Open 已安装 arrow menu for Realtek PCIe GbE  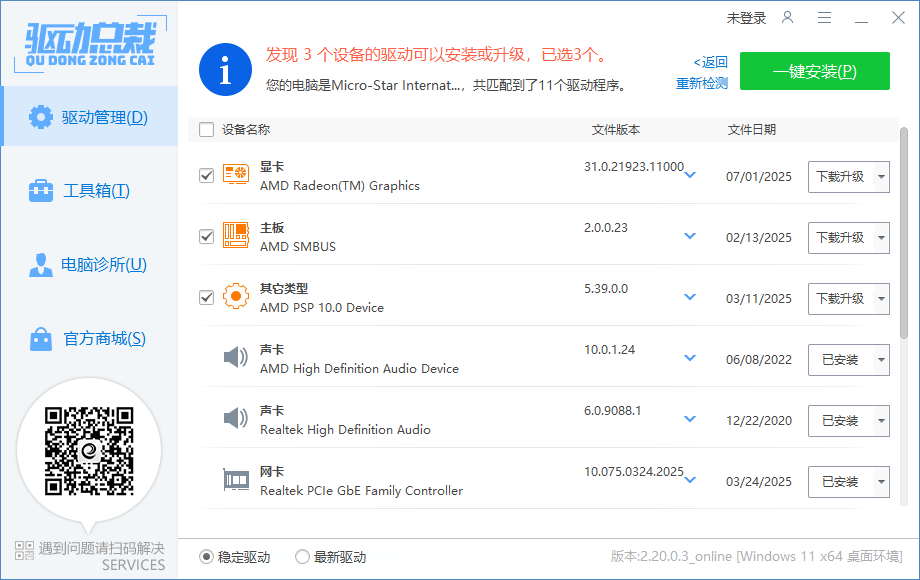click(x=881, y=481)
